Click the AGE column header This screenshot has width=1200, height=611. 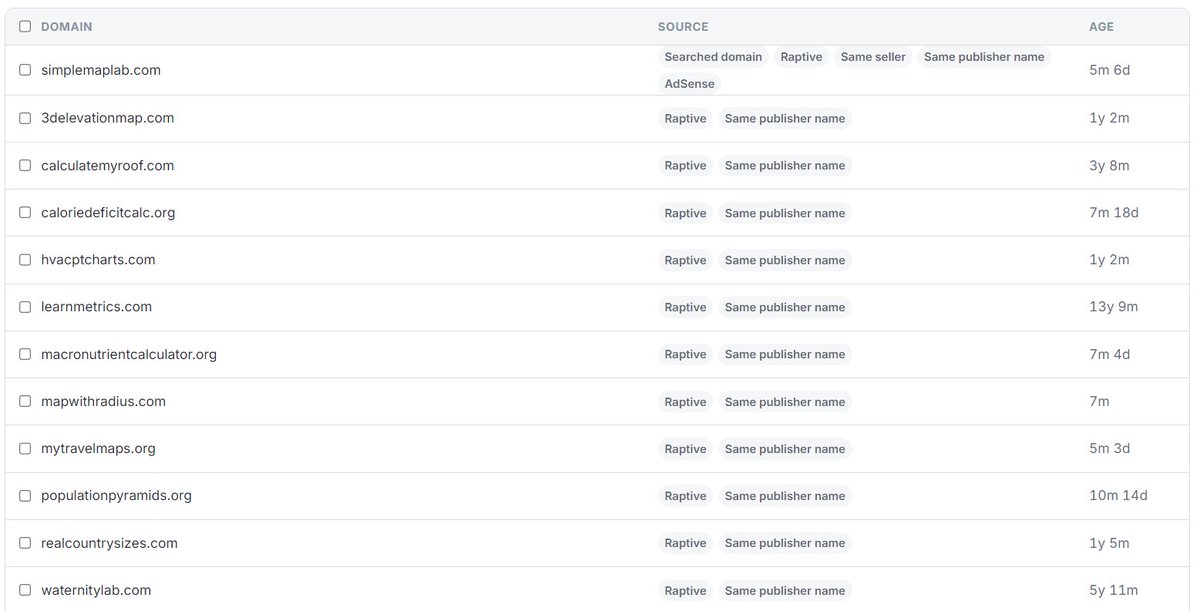1101,27
